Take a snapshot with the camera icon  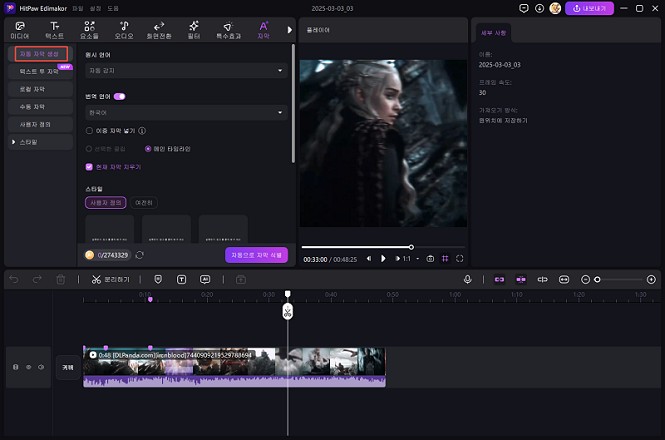pyautogui.click(x=430, y=258)
